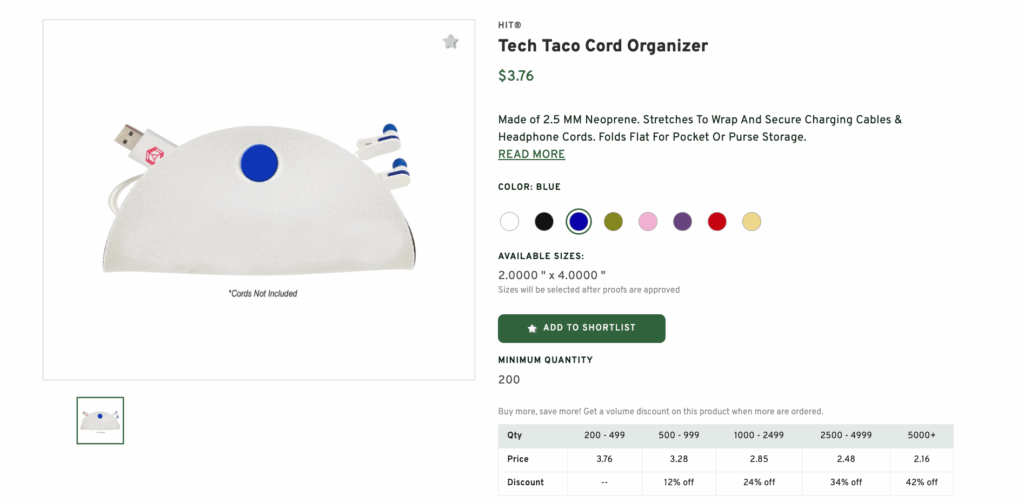
Task: Pick the olive green color swatch
Action: 613,221
